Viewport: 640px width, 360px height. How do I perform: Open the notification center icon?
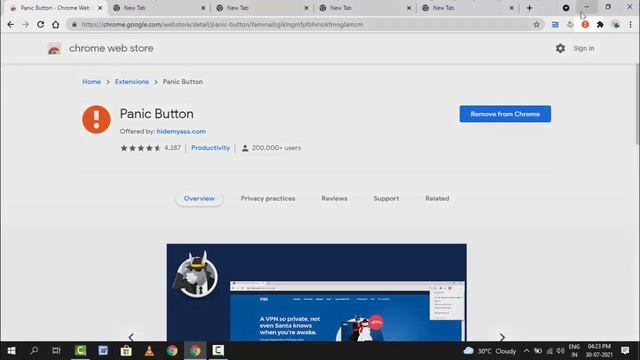[625, 351]
